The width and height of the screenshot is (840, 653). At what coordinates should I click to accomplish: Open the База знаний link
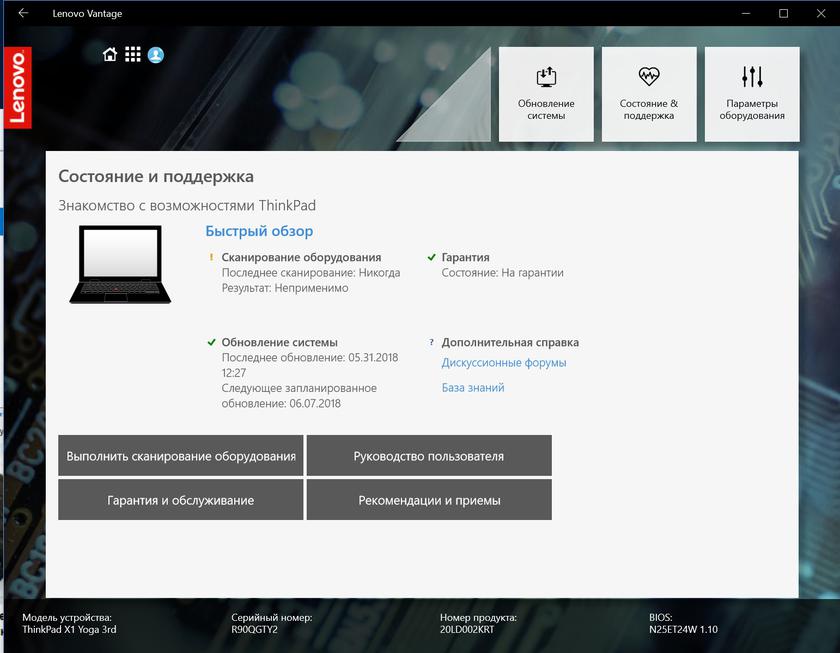[473, 388]
